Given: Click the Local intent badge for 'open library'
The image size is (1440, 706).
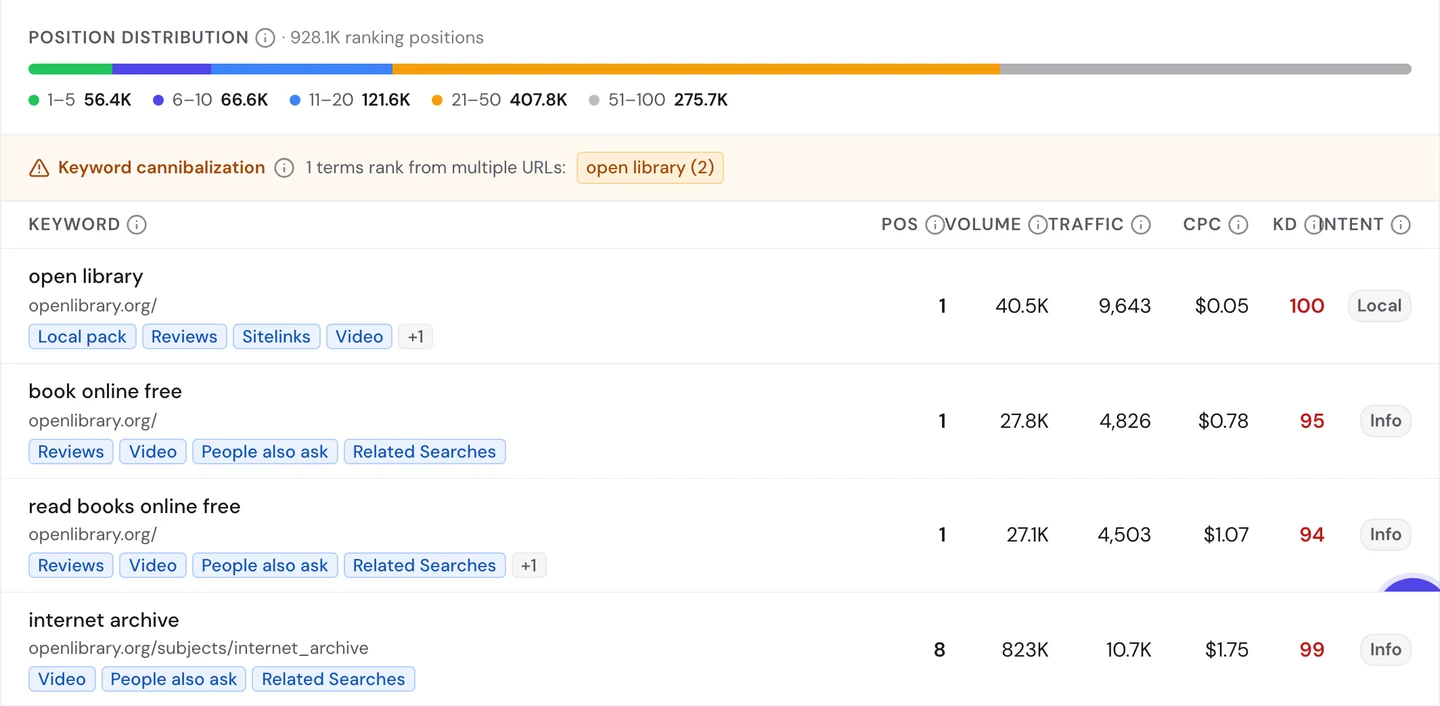Looking at the screenshot, I should click(1379, 306).
